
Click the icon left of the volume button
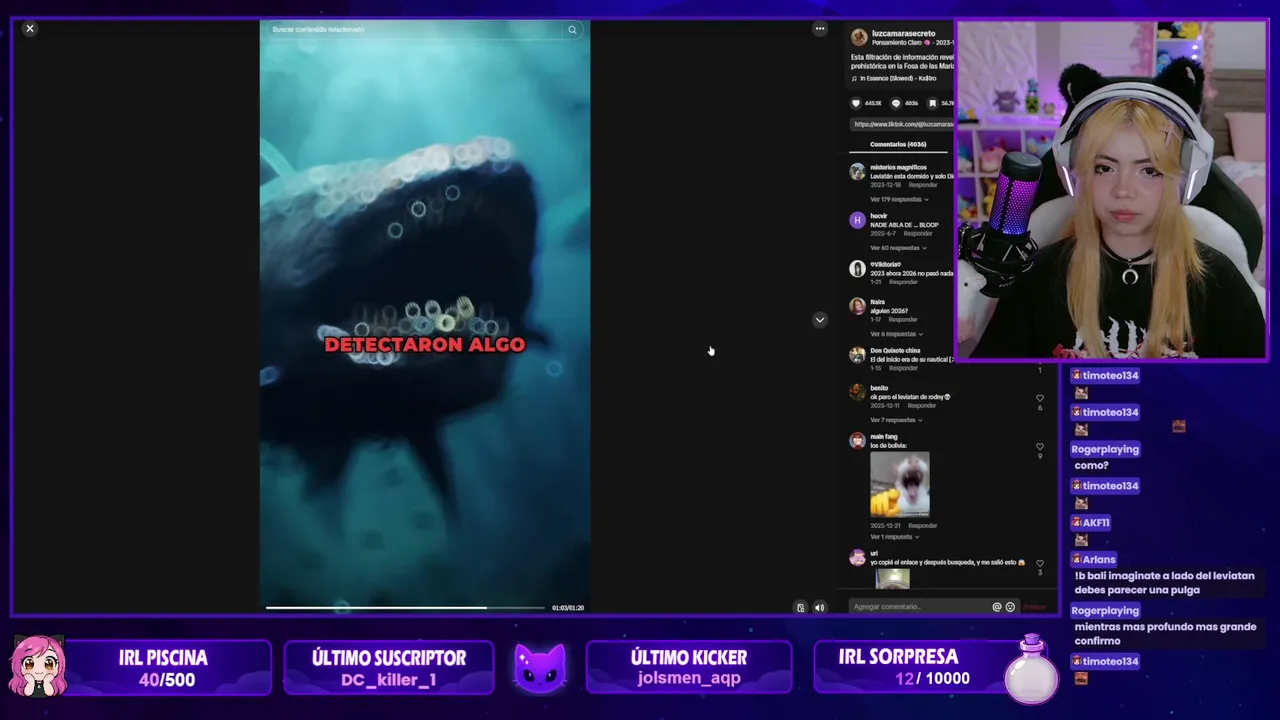click(800, 607)
